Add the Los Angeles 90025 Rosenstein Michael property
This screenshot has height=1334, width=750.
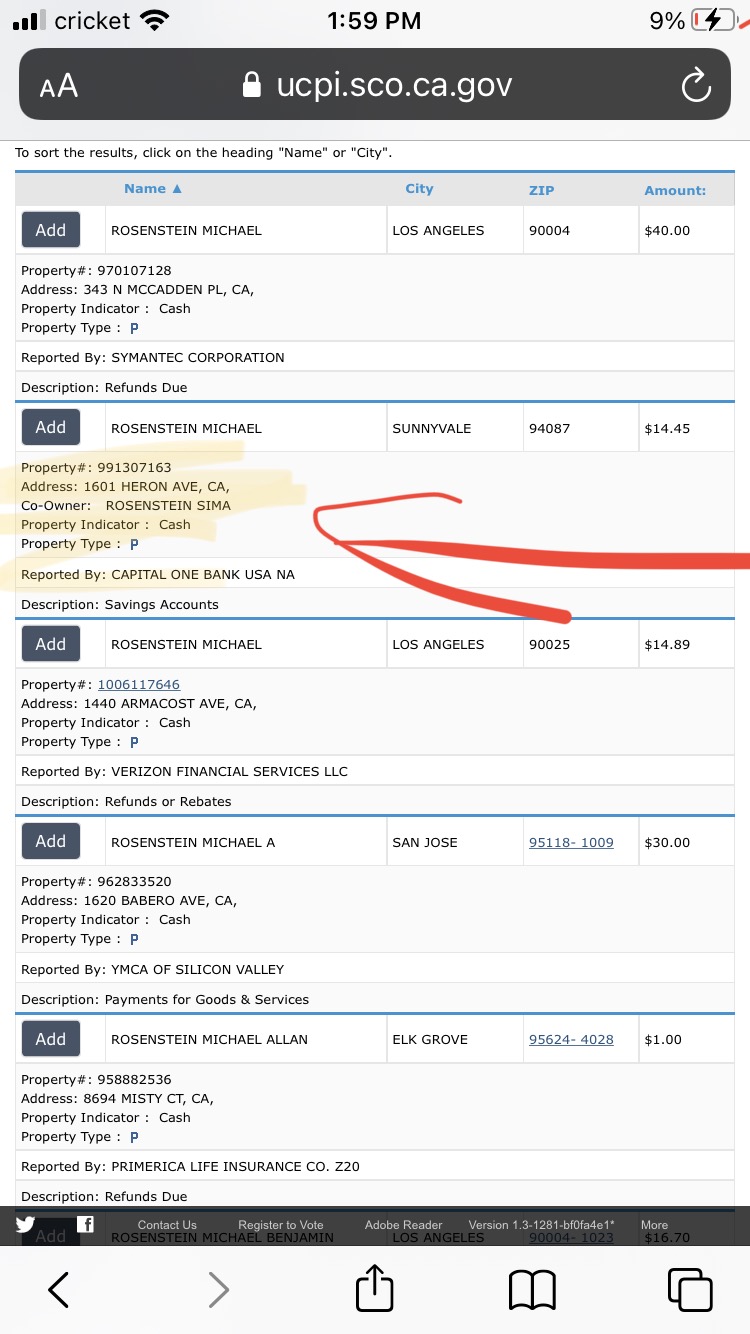pos(51,644)
